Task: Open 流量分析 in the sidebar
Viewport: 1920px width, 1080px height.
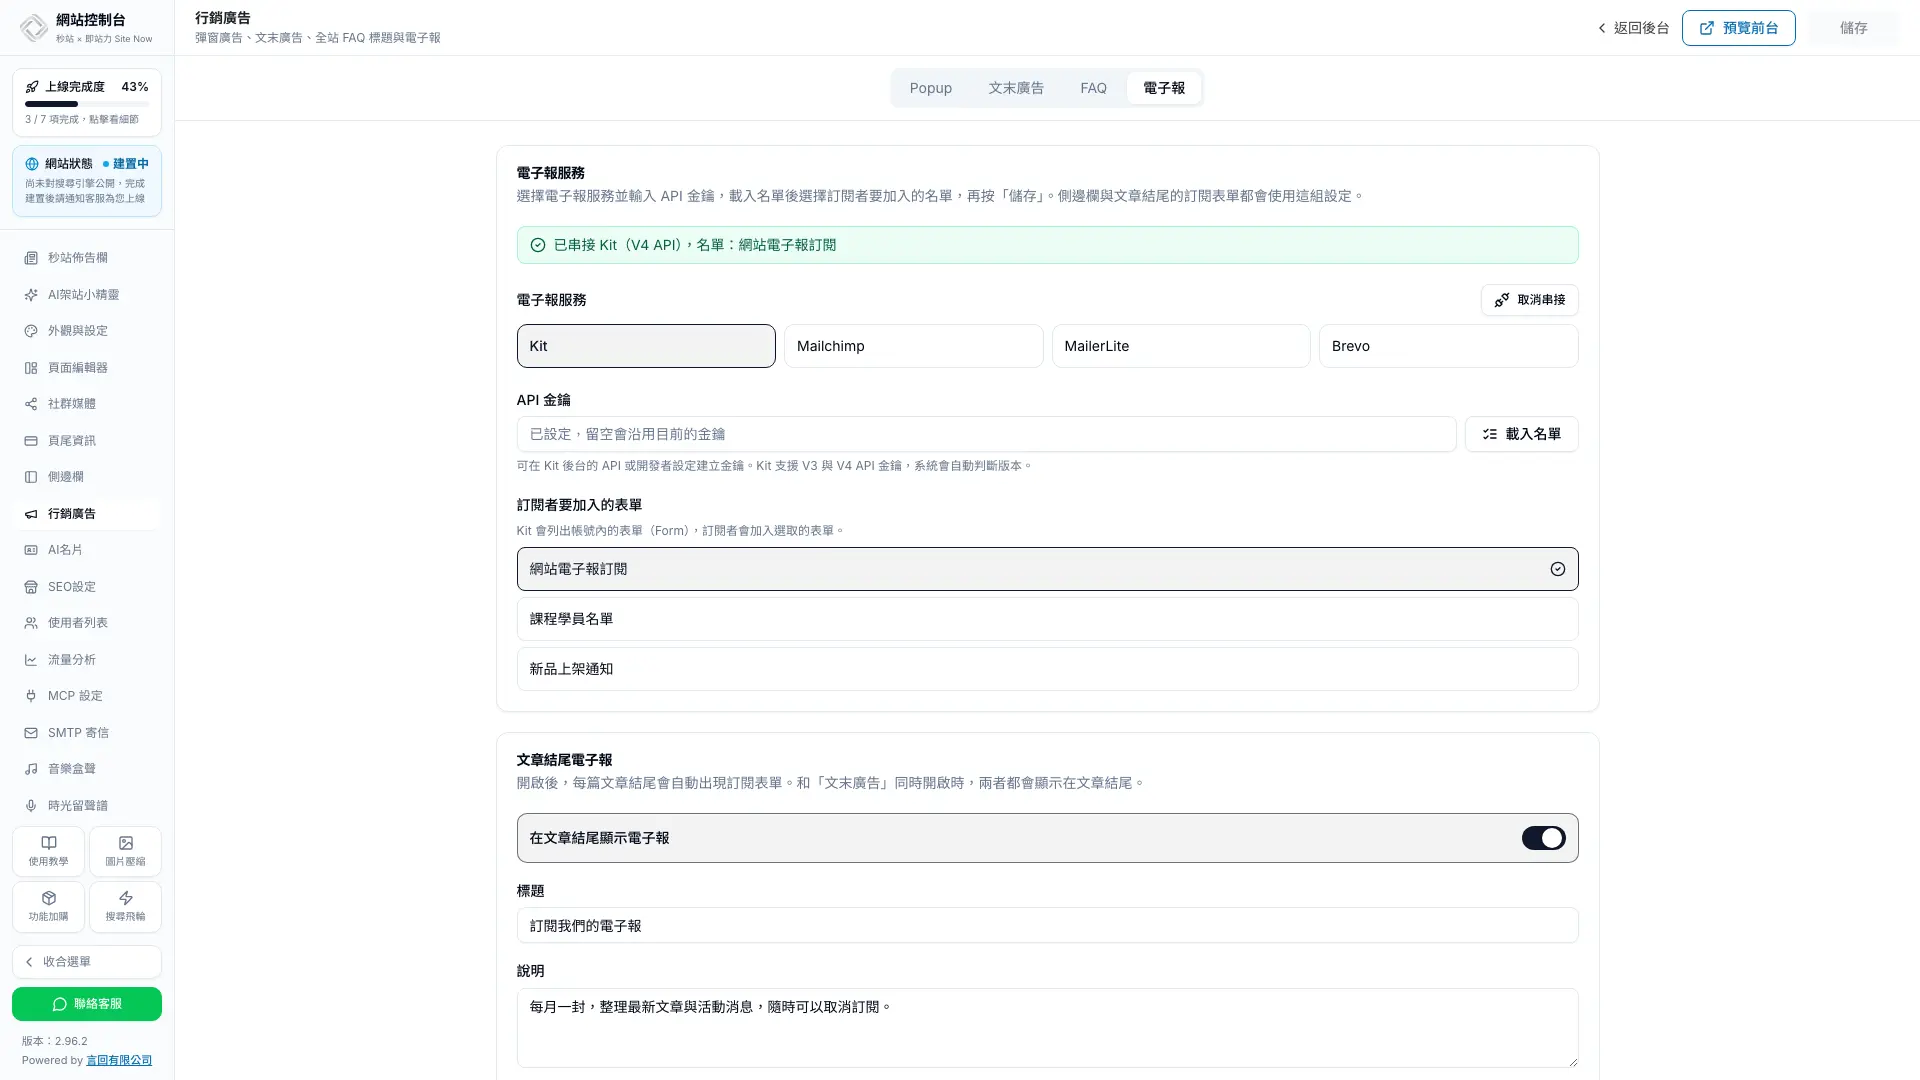Action: point(87,660)
